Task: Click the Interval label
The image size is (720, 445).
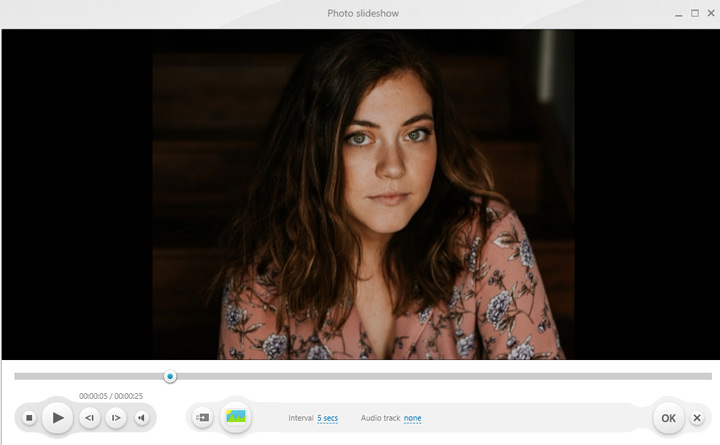Action: [301, 418]
